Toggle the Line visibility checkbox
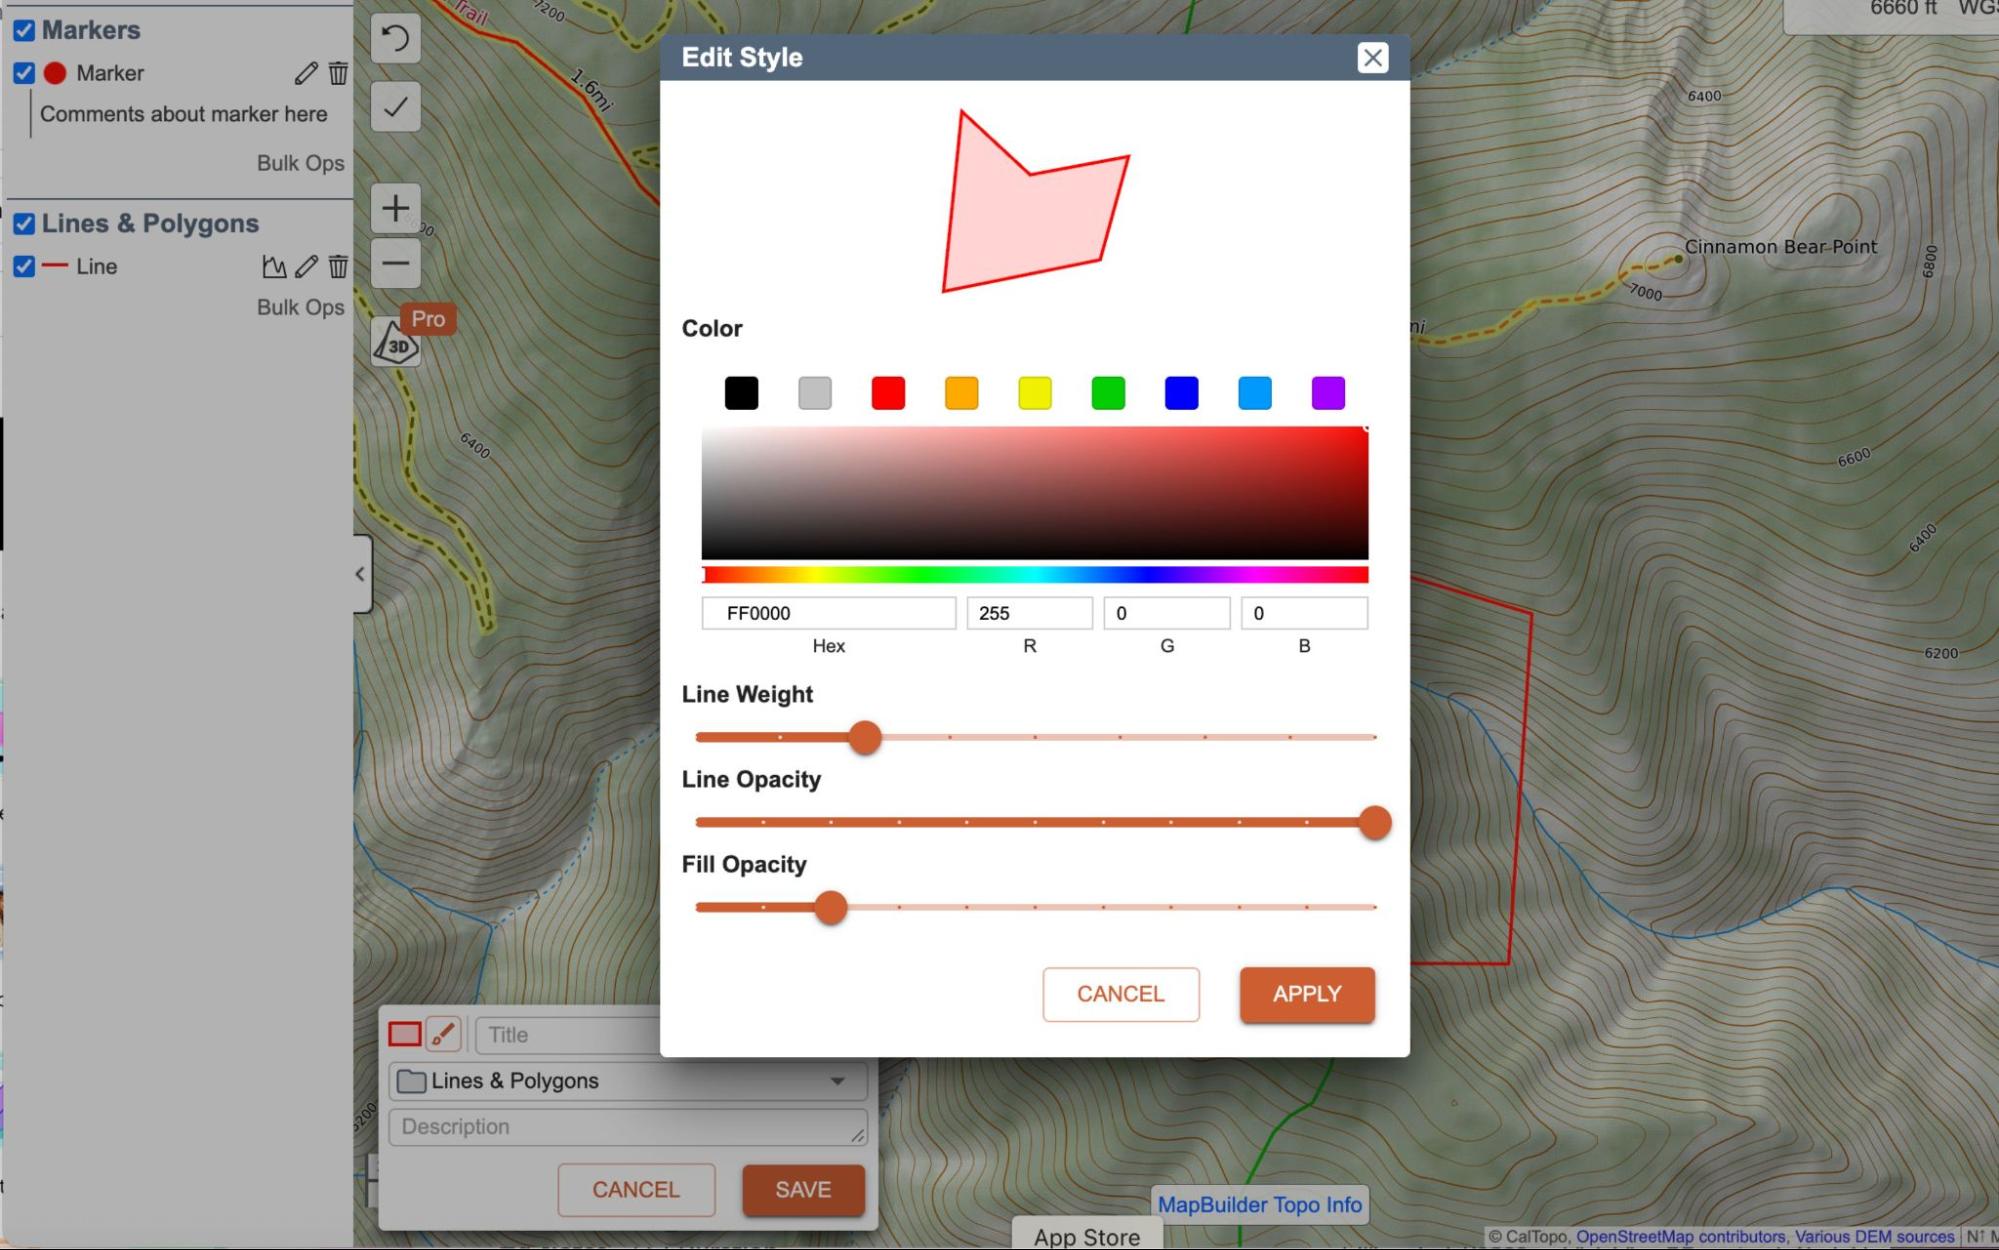Image resolution: width=1999 pixels, height=1250 pixels. pos(24,266)
